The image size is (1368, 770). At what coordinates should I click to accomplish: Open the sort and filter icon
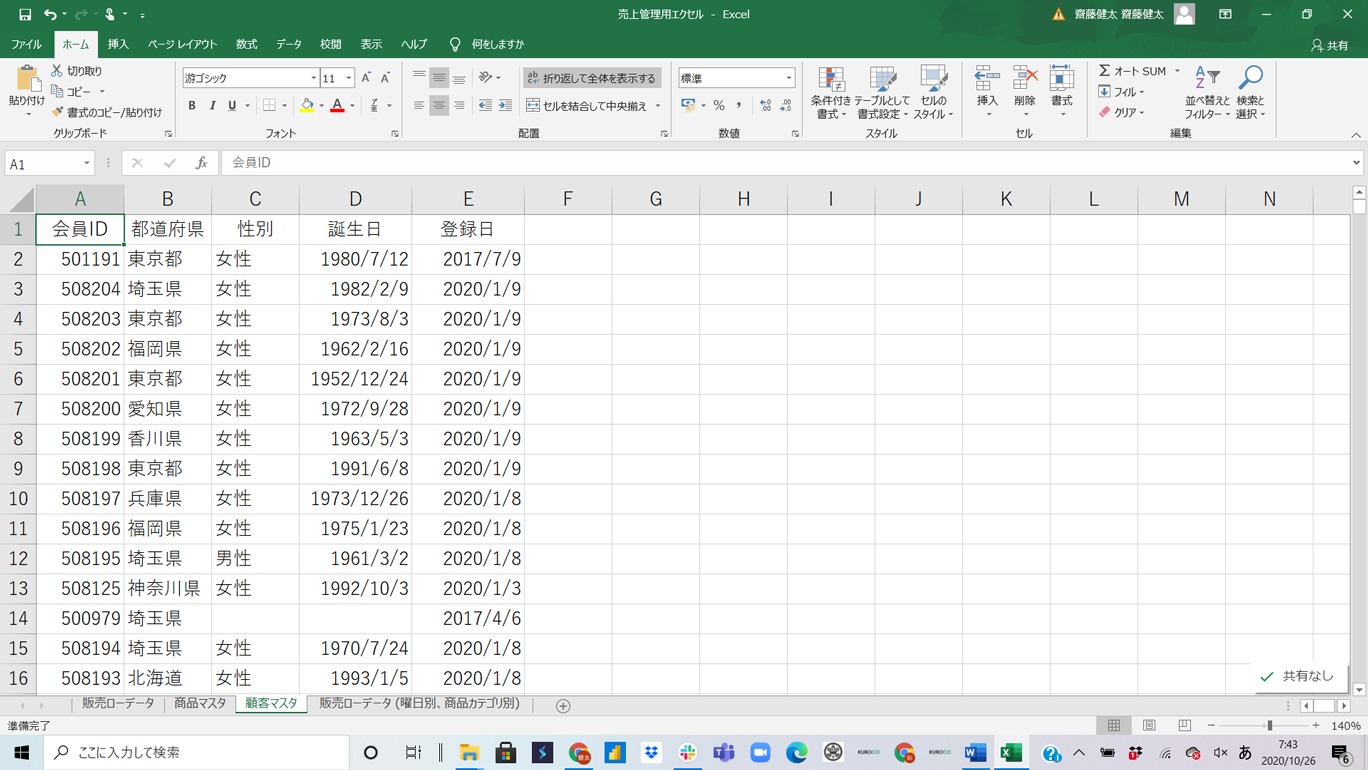pos(1207,80)
